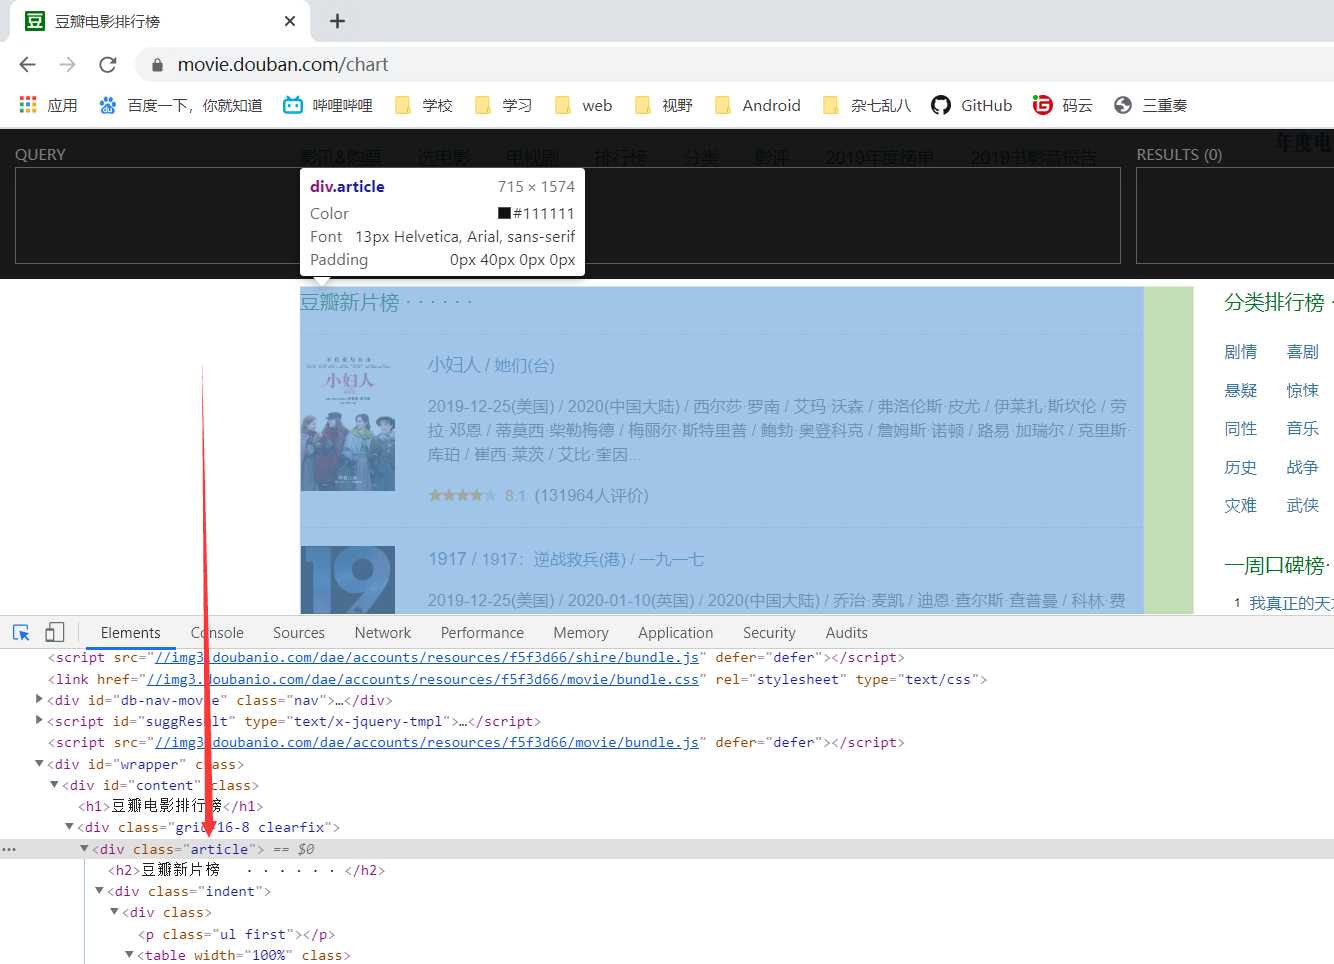Click the RESULTS output box

click(1235, 215)
